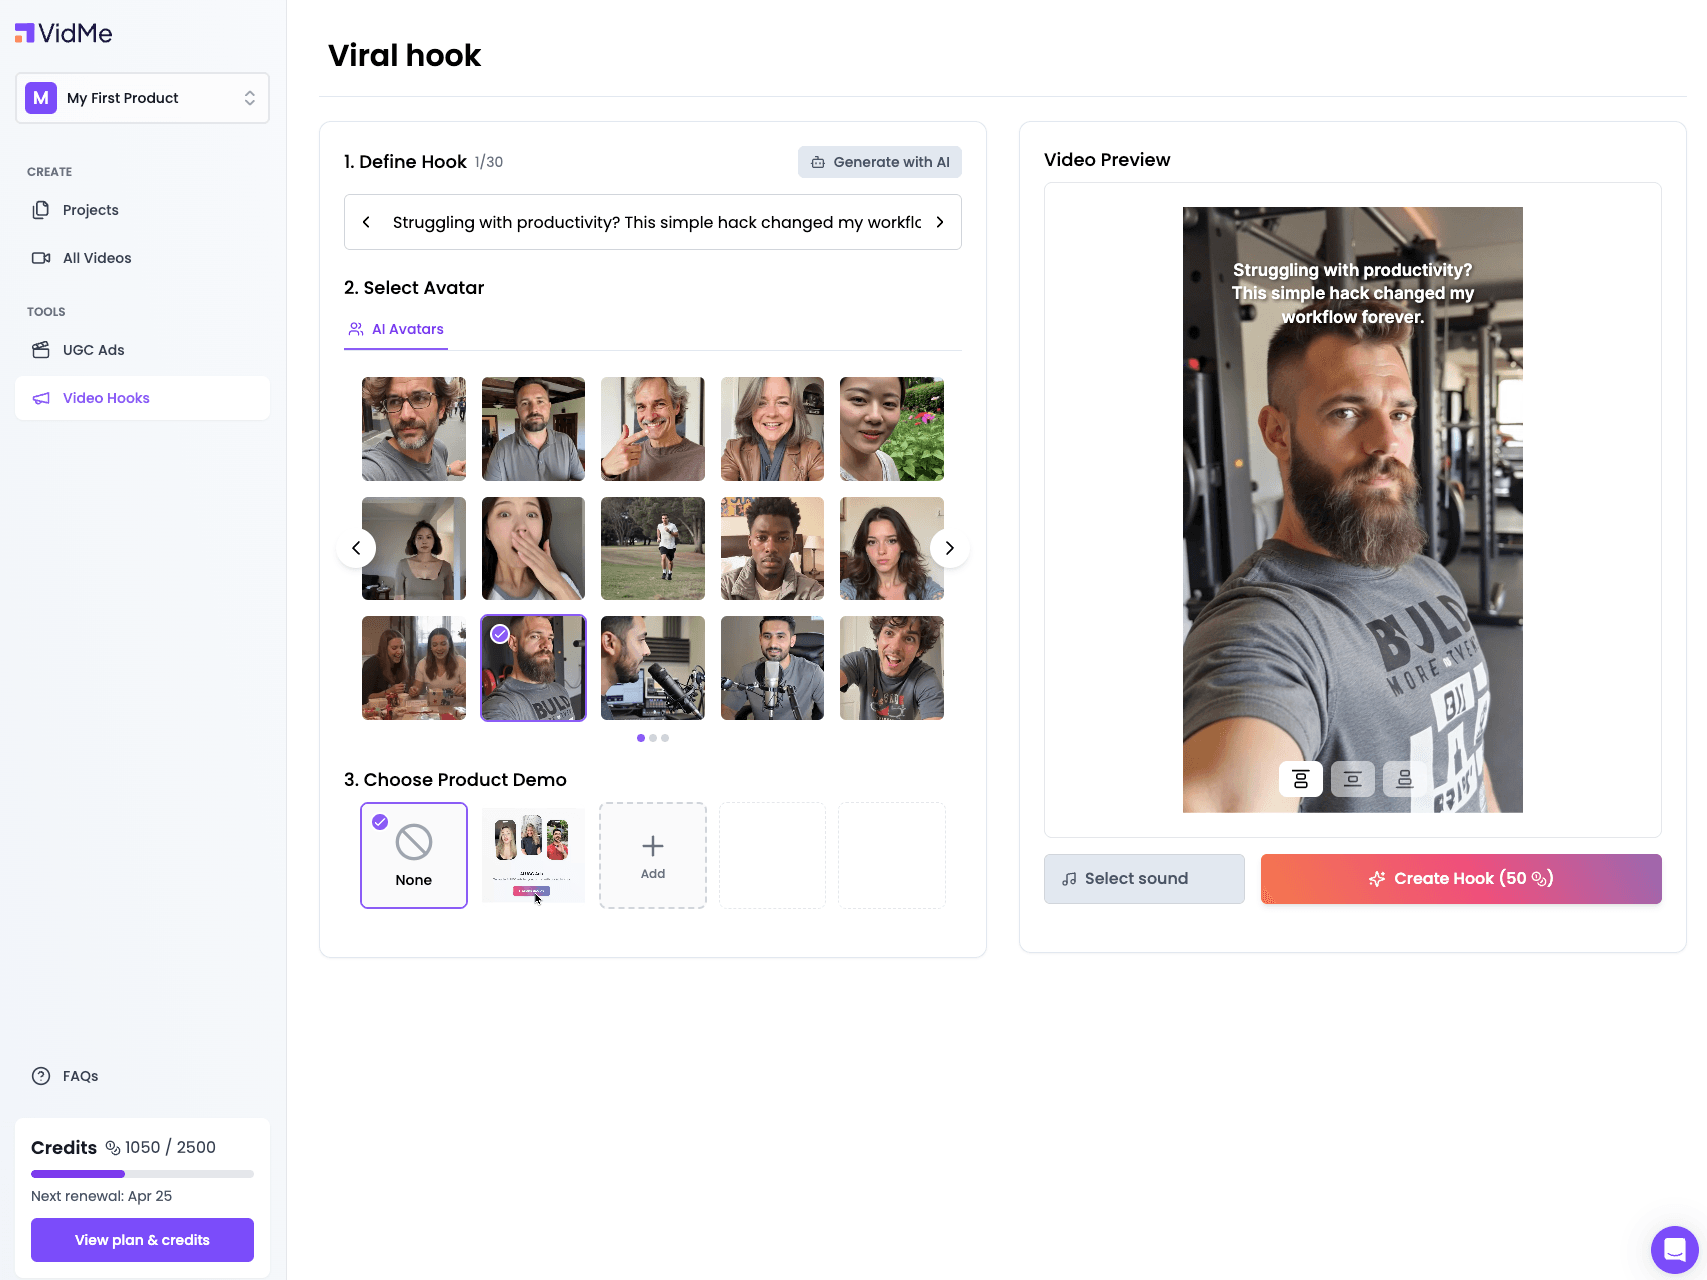Image resolution: width=1707 pixels, height=1280 pixels.
Task: Choose the existing product demo thumbnail
Action: tap(533, 855)
